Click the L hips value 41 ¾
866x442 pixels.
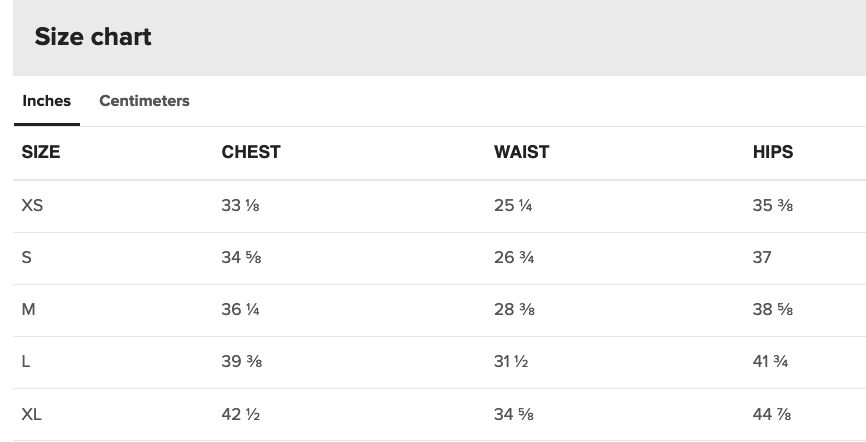coord(771,362)
